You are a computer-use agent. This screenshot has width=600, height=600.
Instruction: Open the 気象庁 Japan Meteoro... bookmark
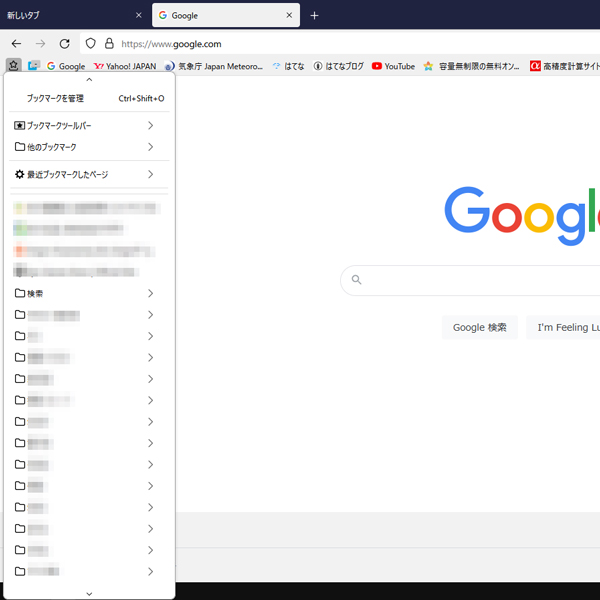coord(214,66)
